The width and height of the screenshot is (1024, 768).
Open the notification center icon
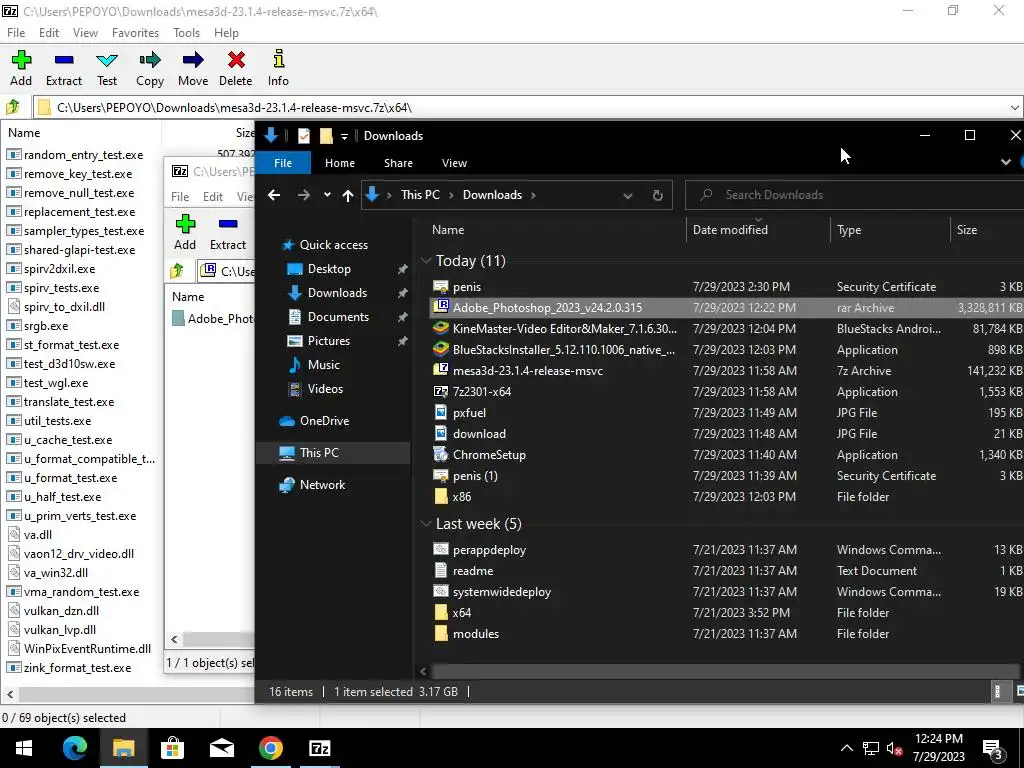[x=993, y=748]
